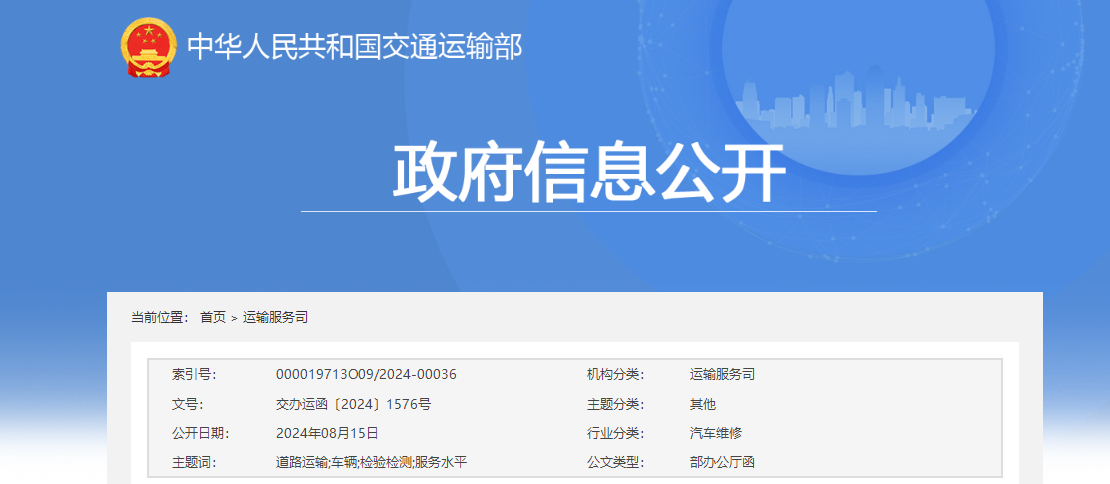
Task: Open the 中华人民共和国交通运输部 site title
Action: pos(354,47)
